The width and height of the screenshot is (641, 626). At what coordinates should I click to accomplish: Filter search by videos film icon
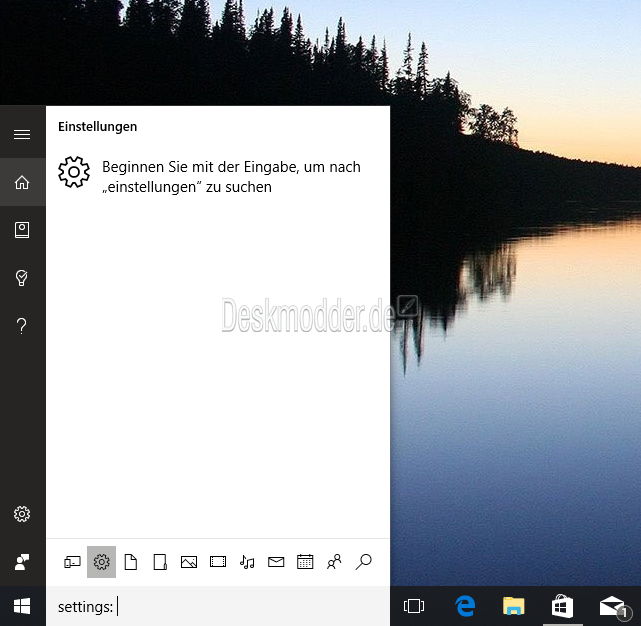(x=218, y=562)
